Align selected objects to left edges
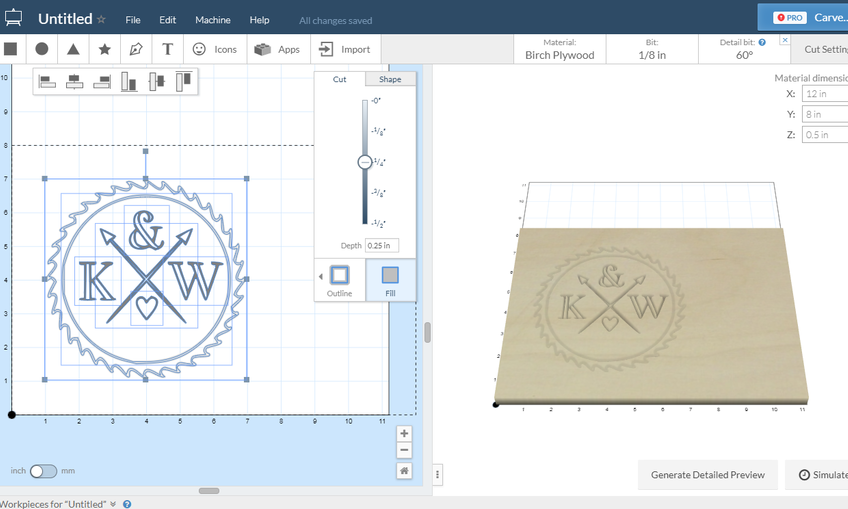This screenshot has height=509, width=848. [47, 82]
